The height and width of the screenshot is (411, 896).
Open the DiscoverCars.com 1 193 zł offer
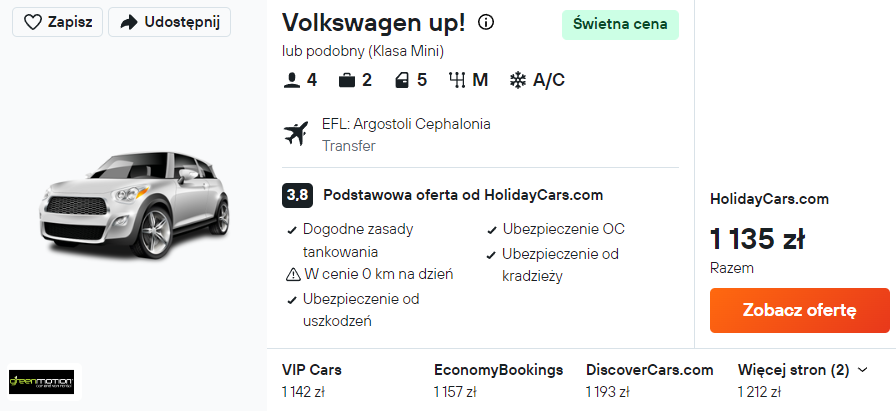649,379
